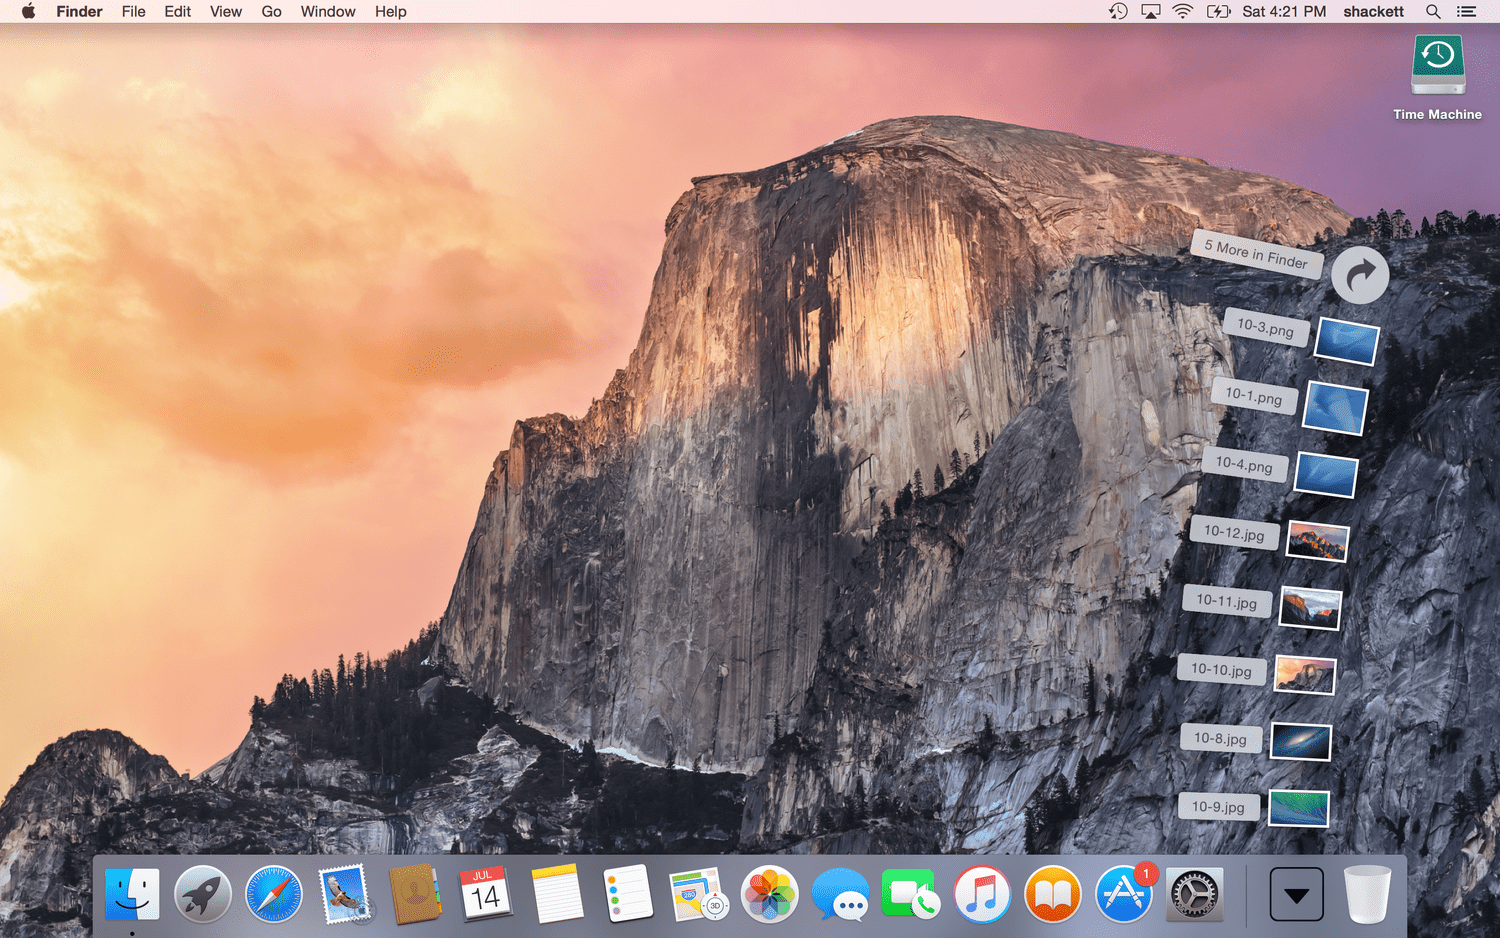Click the round Open in Finder arrow
1500x938 pixels.
point(1360,275)
